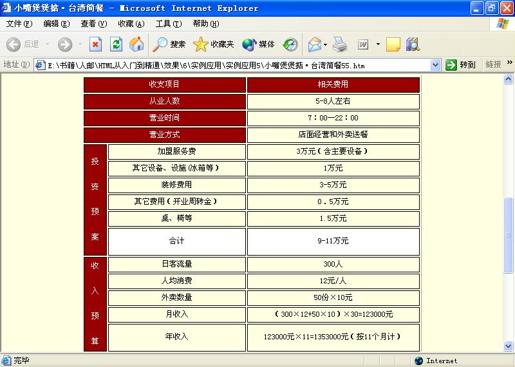
Task: Refresh the page with the green arrows icon
Action: [x=116, y=44]
